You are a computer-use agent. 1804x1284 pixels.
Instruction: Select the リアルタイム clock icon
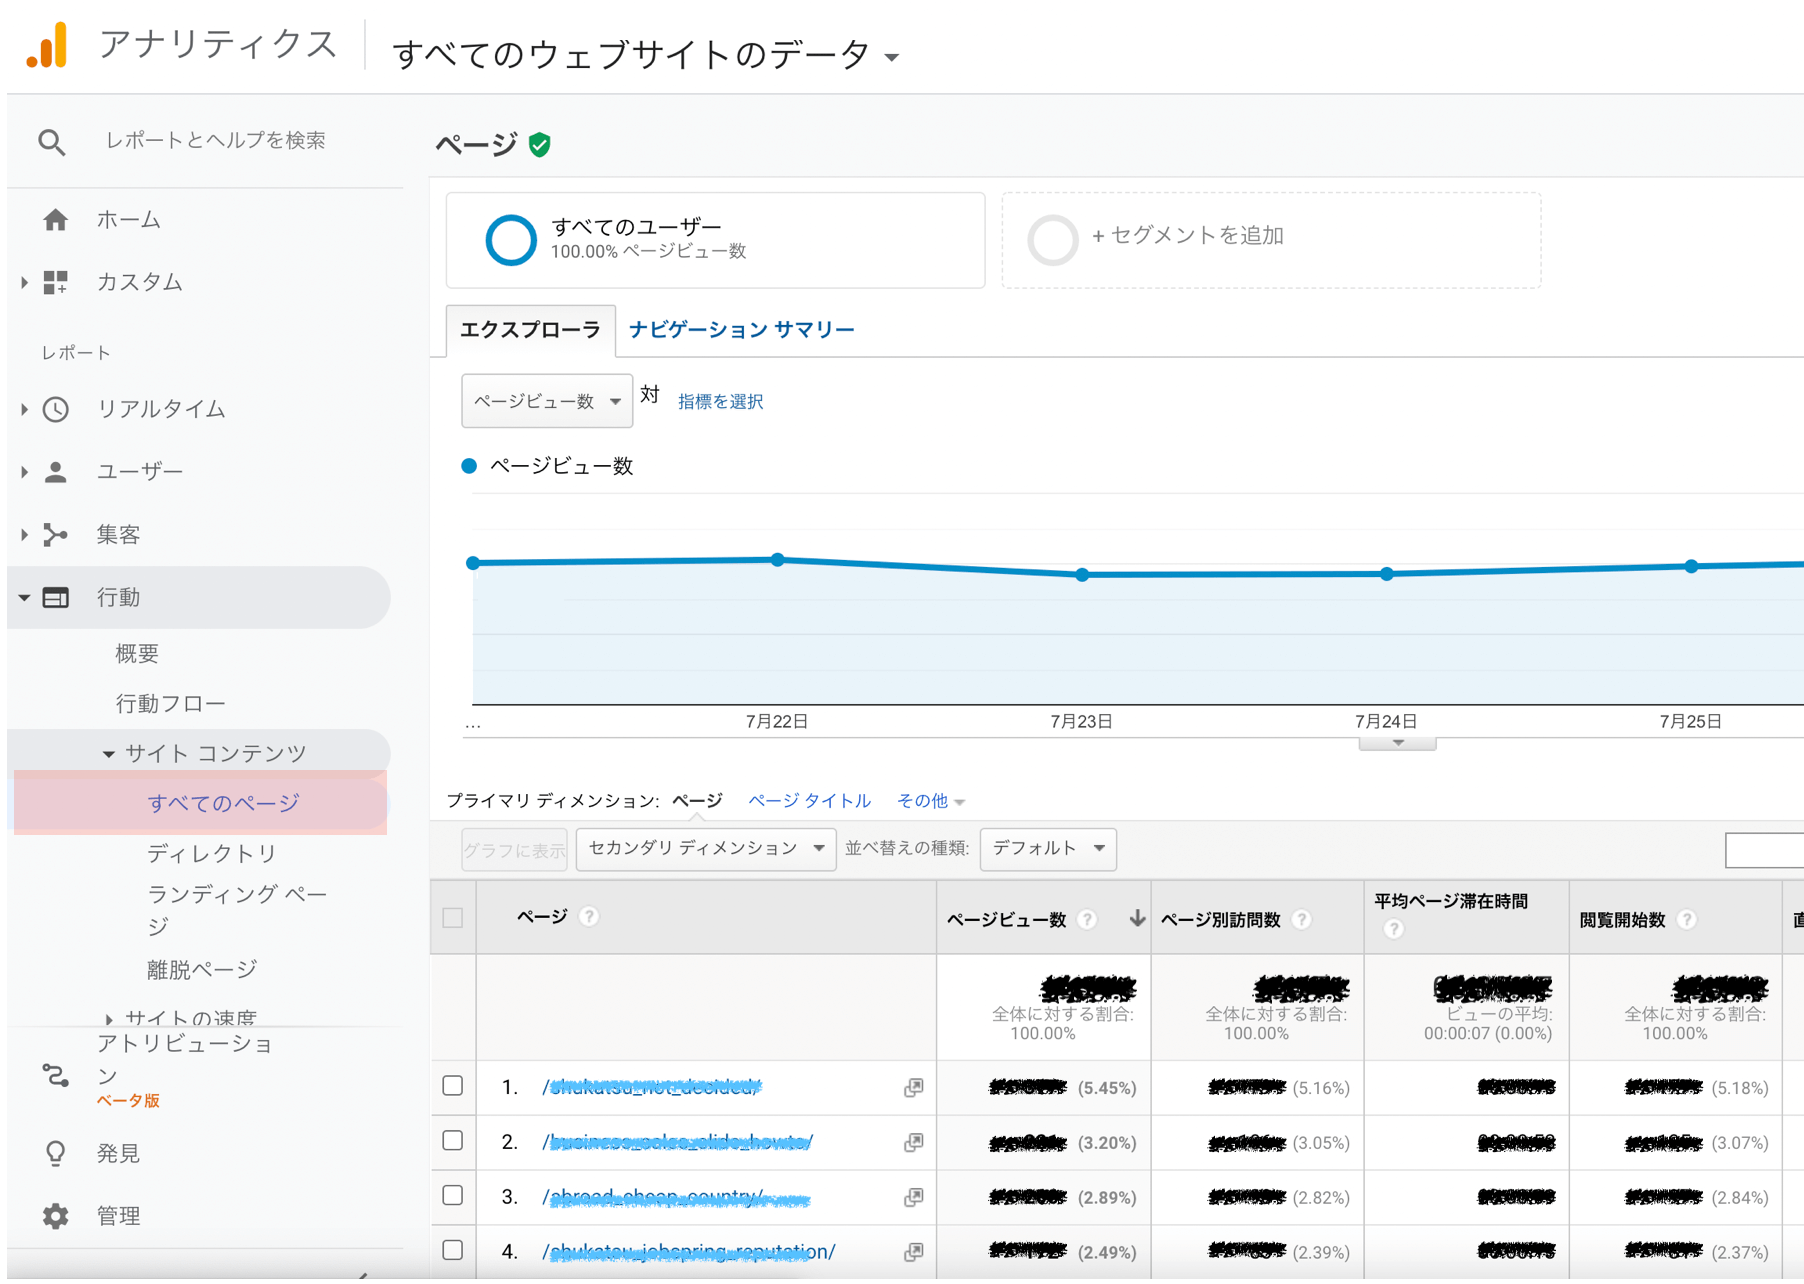click(56, 409)
